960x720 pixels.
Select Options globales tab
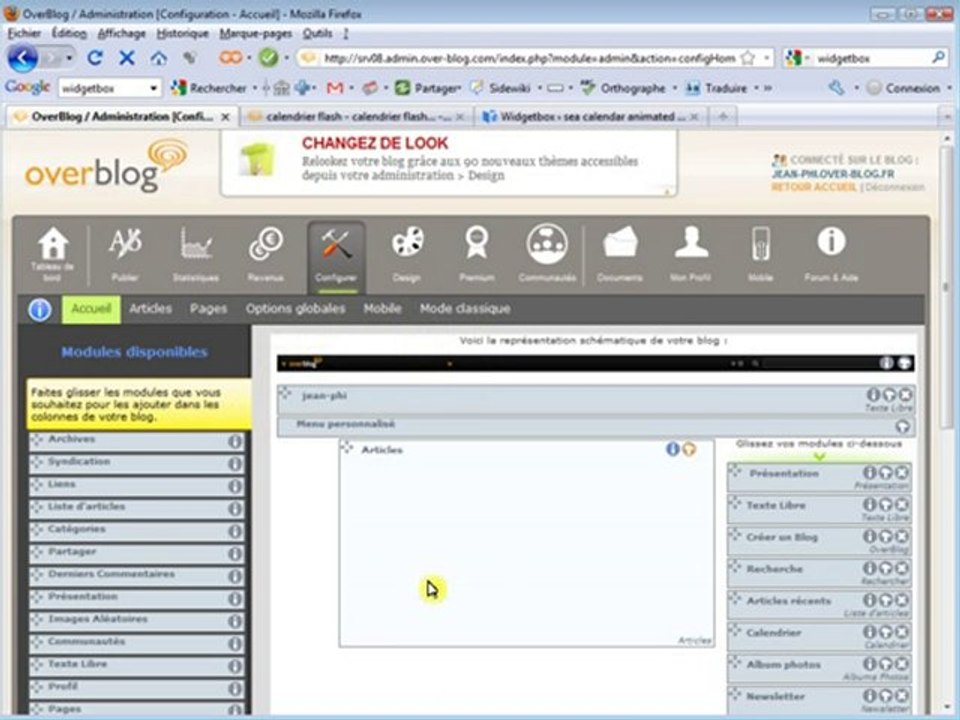coord(295,309)
